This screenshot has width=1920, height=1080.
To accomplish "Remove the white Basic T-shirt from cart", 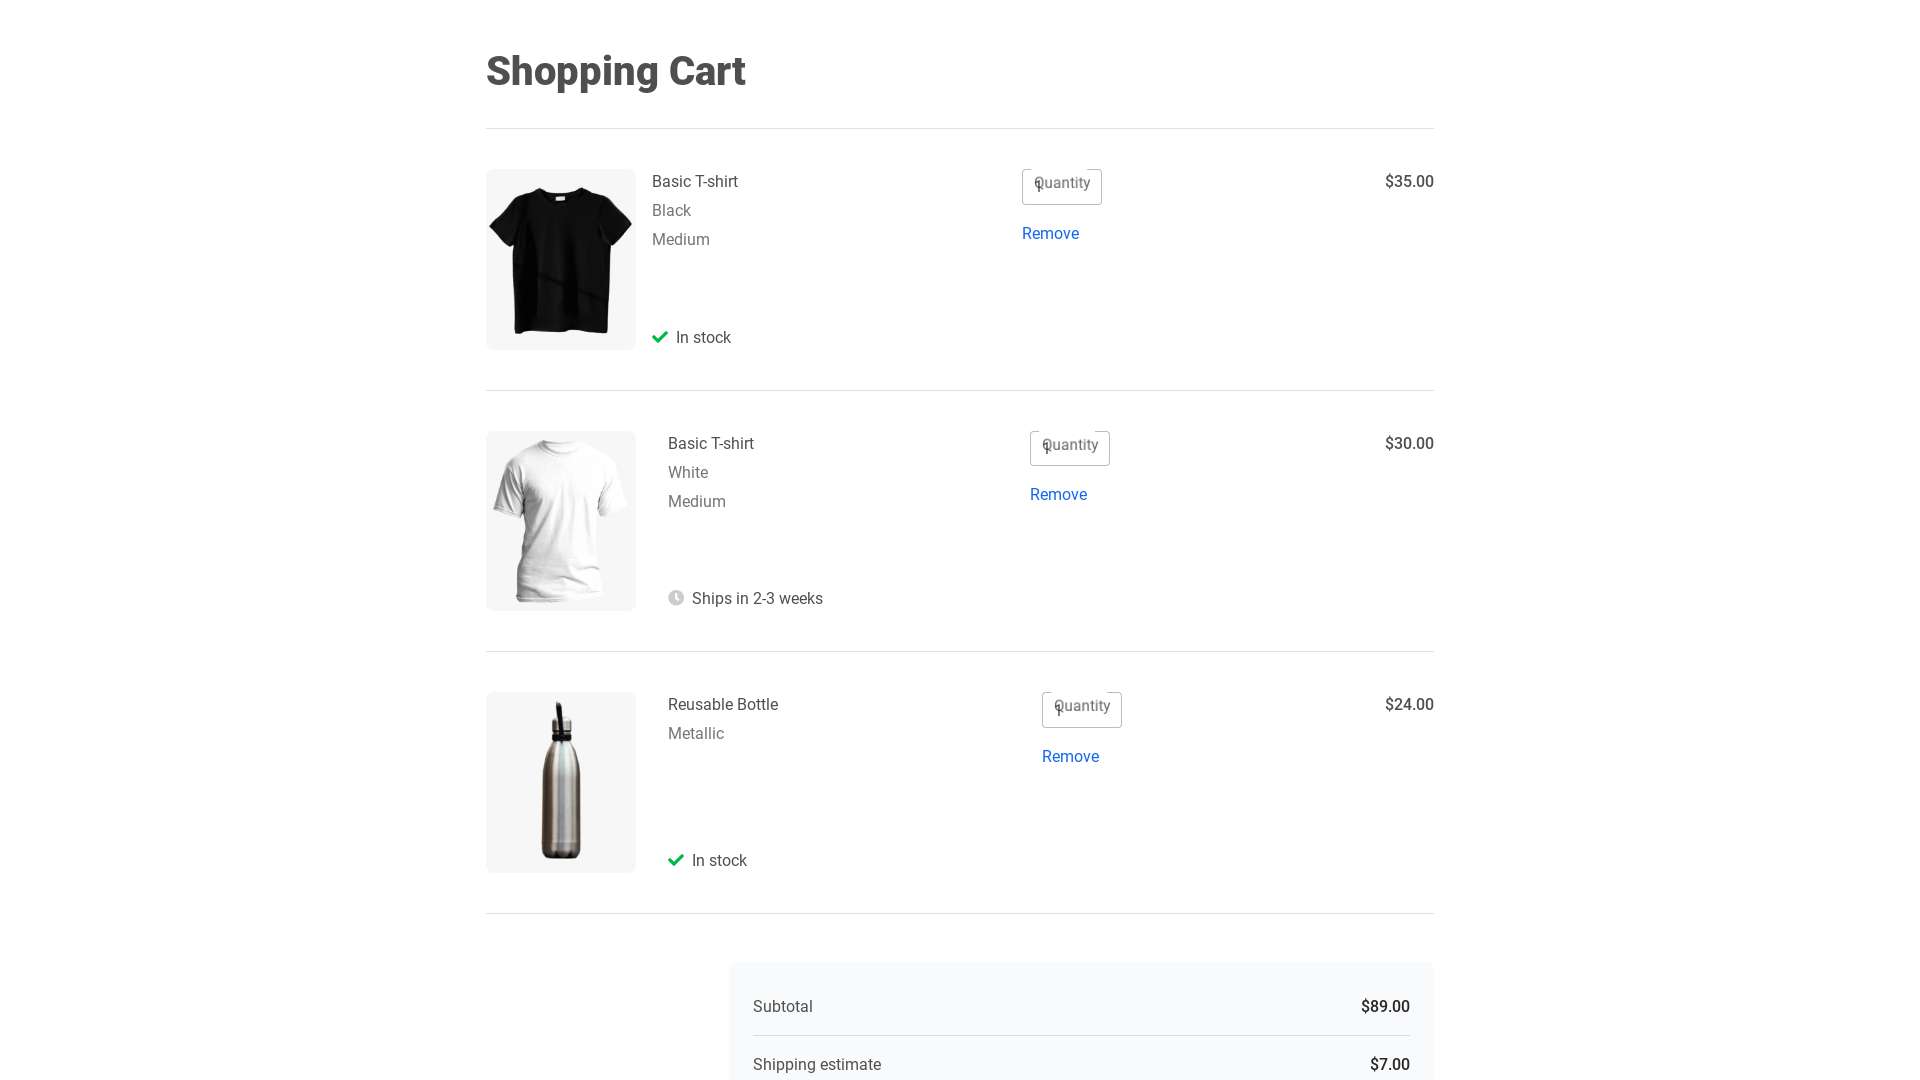I will click(x=1058, y=494).
